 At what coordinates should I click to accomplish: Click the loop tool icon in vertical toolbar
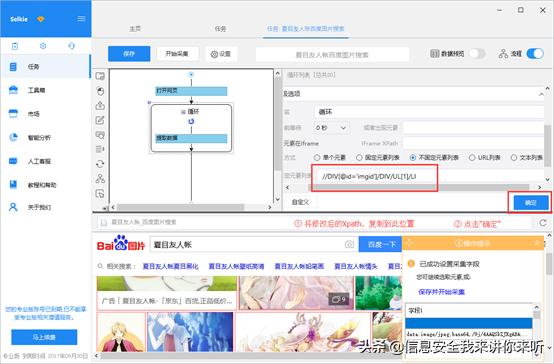100,164
